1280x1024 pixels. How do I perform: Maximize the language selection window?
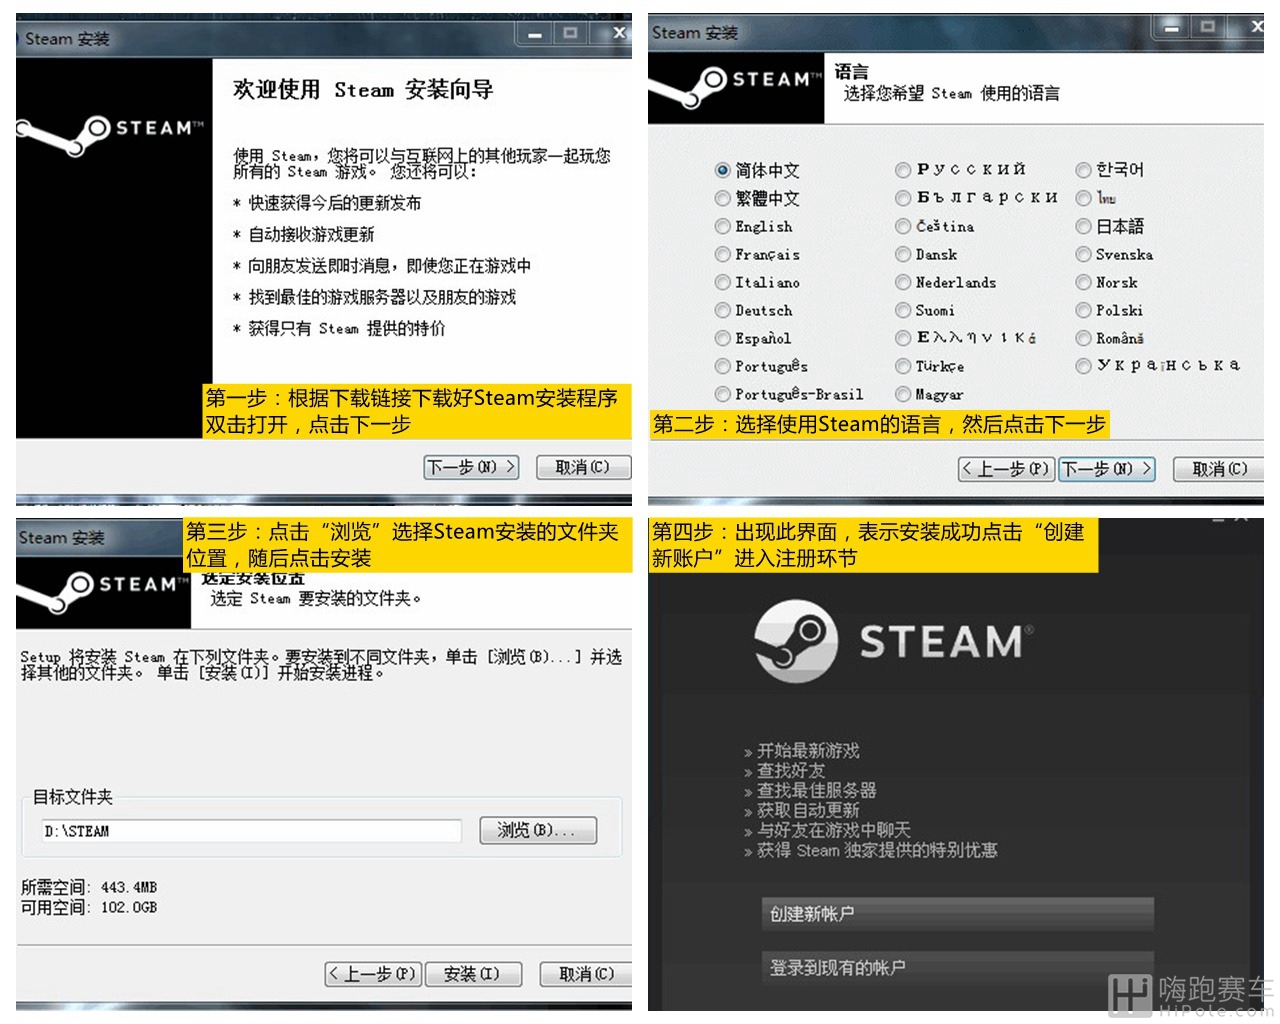[1207, 27]
